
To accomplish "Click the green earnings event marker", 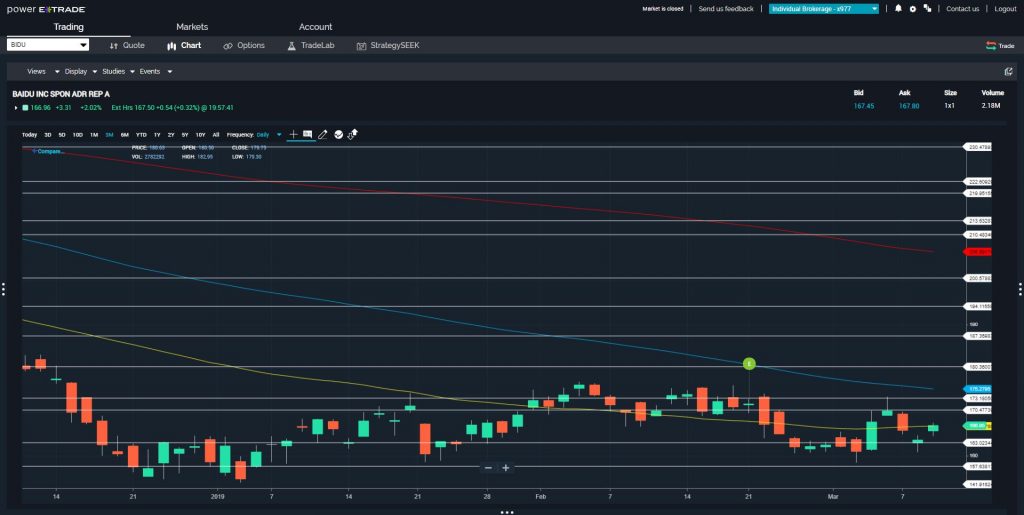I will [749, 364].
